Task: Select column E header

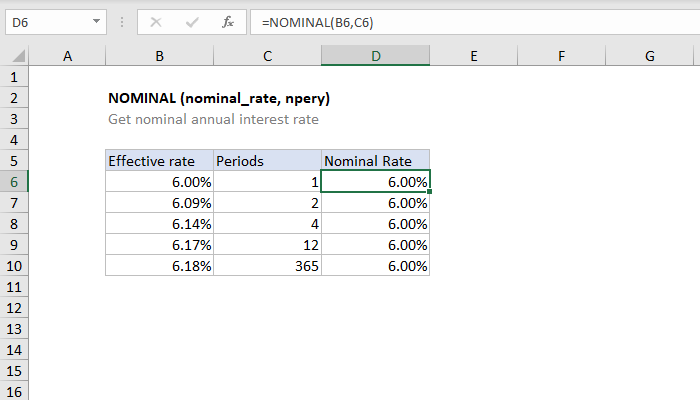Action: 474,56
